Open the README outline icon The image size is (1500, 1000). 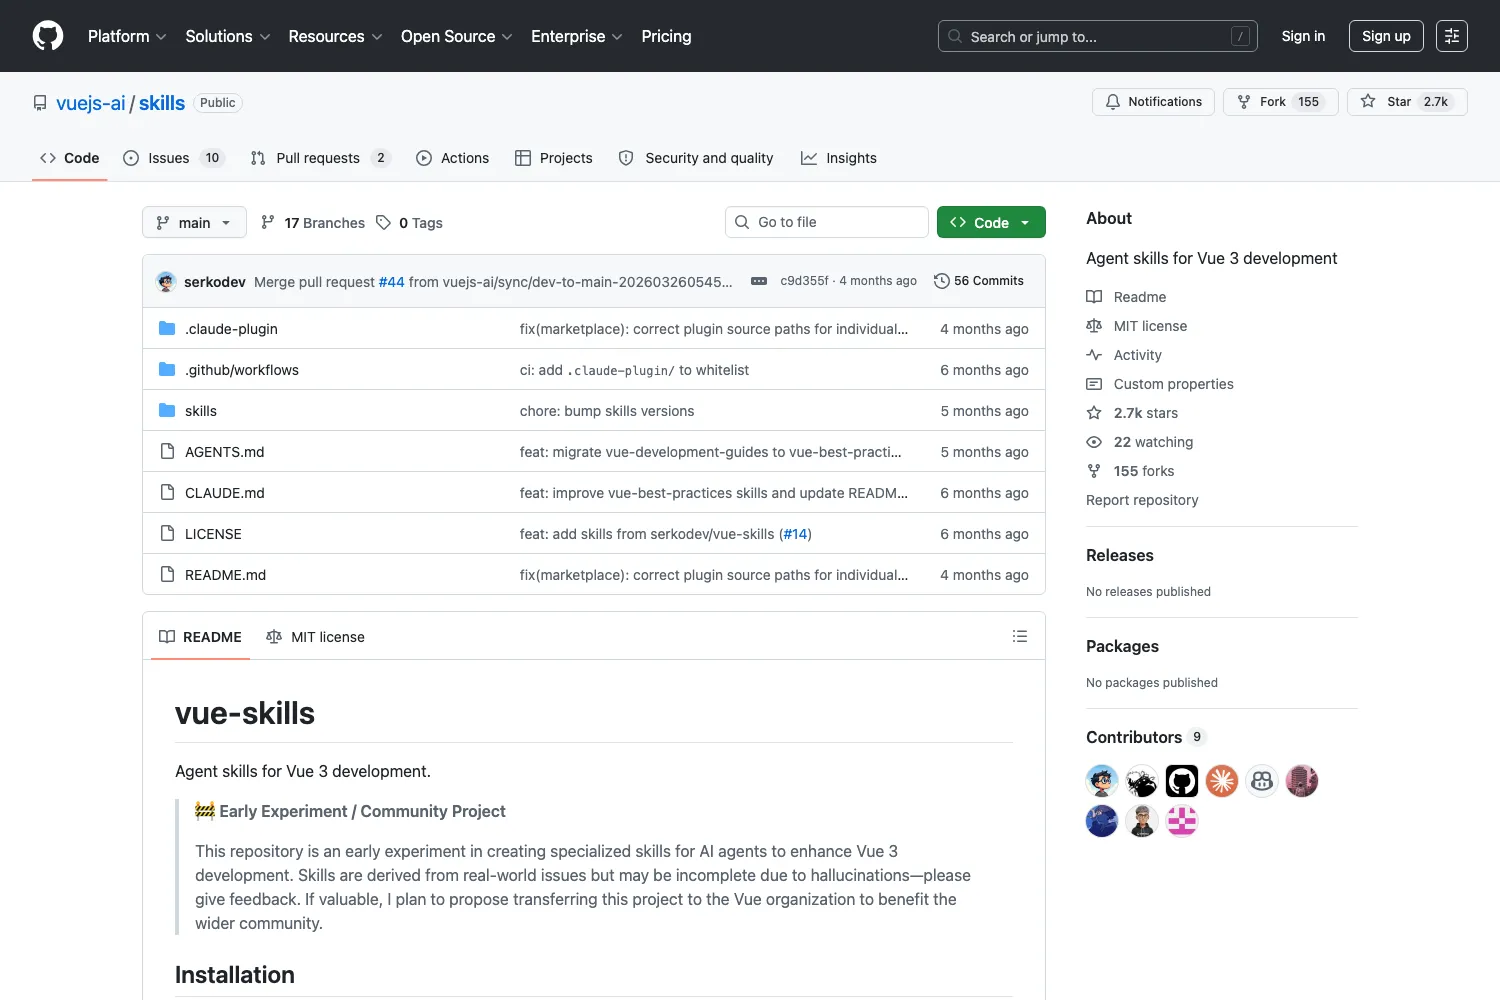pyautogui.click(x=1020, y=636)
